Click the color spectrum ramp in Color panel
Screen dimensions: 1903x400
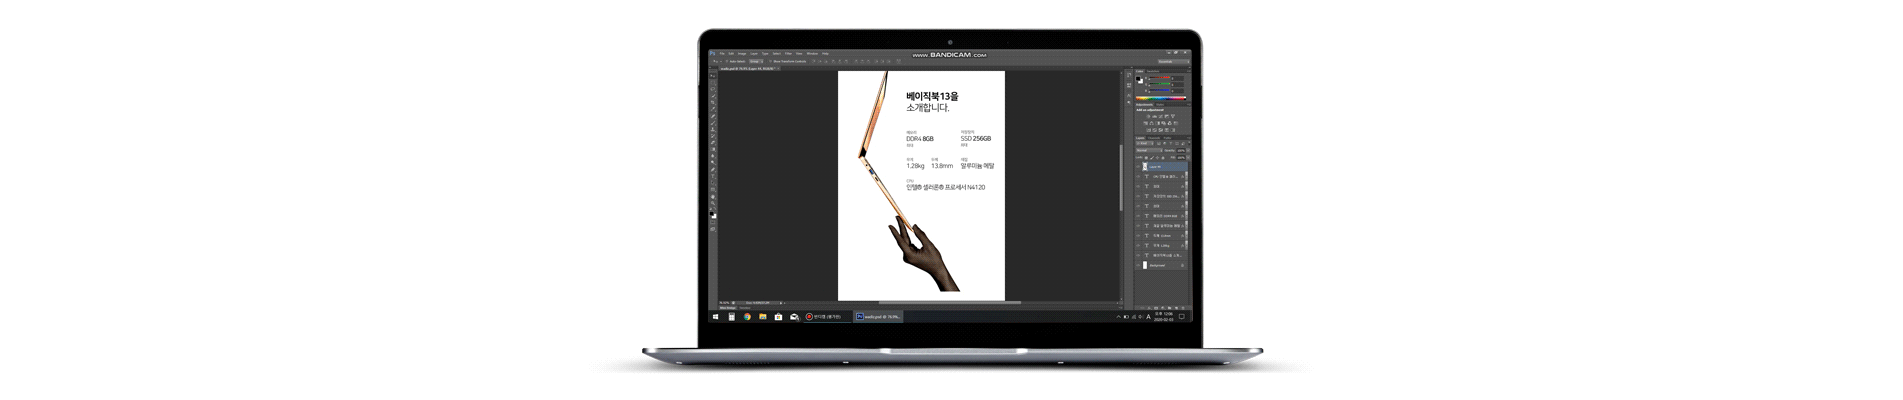[1161, 98]
